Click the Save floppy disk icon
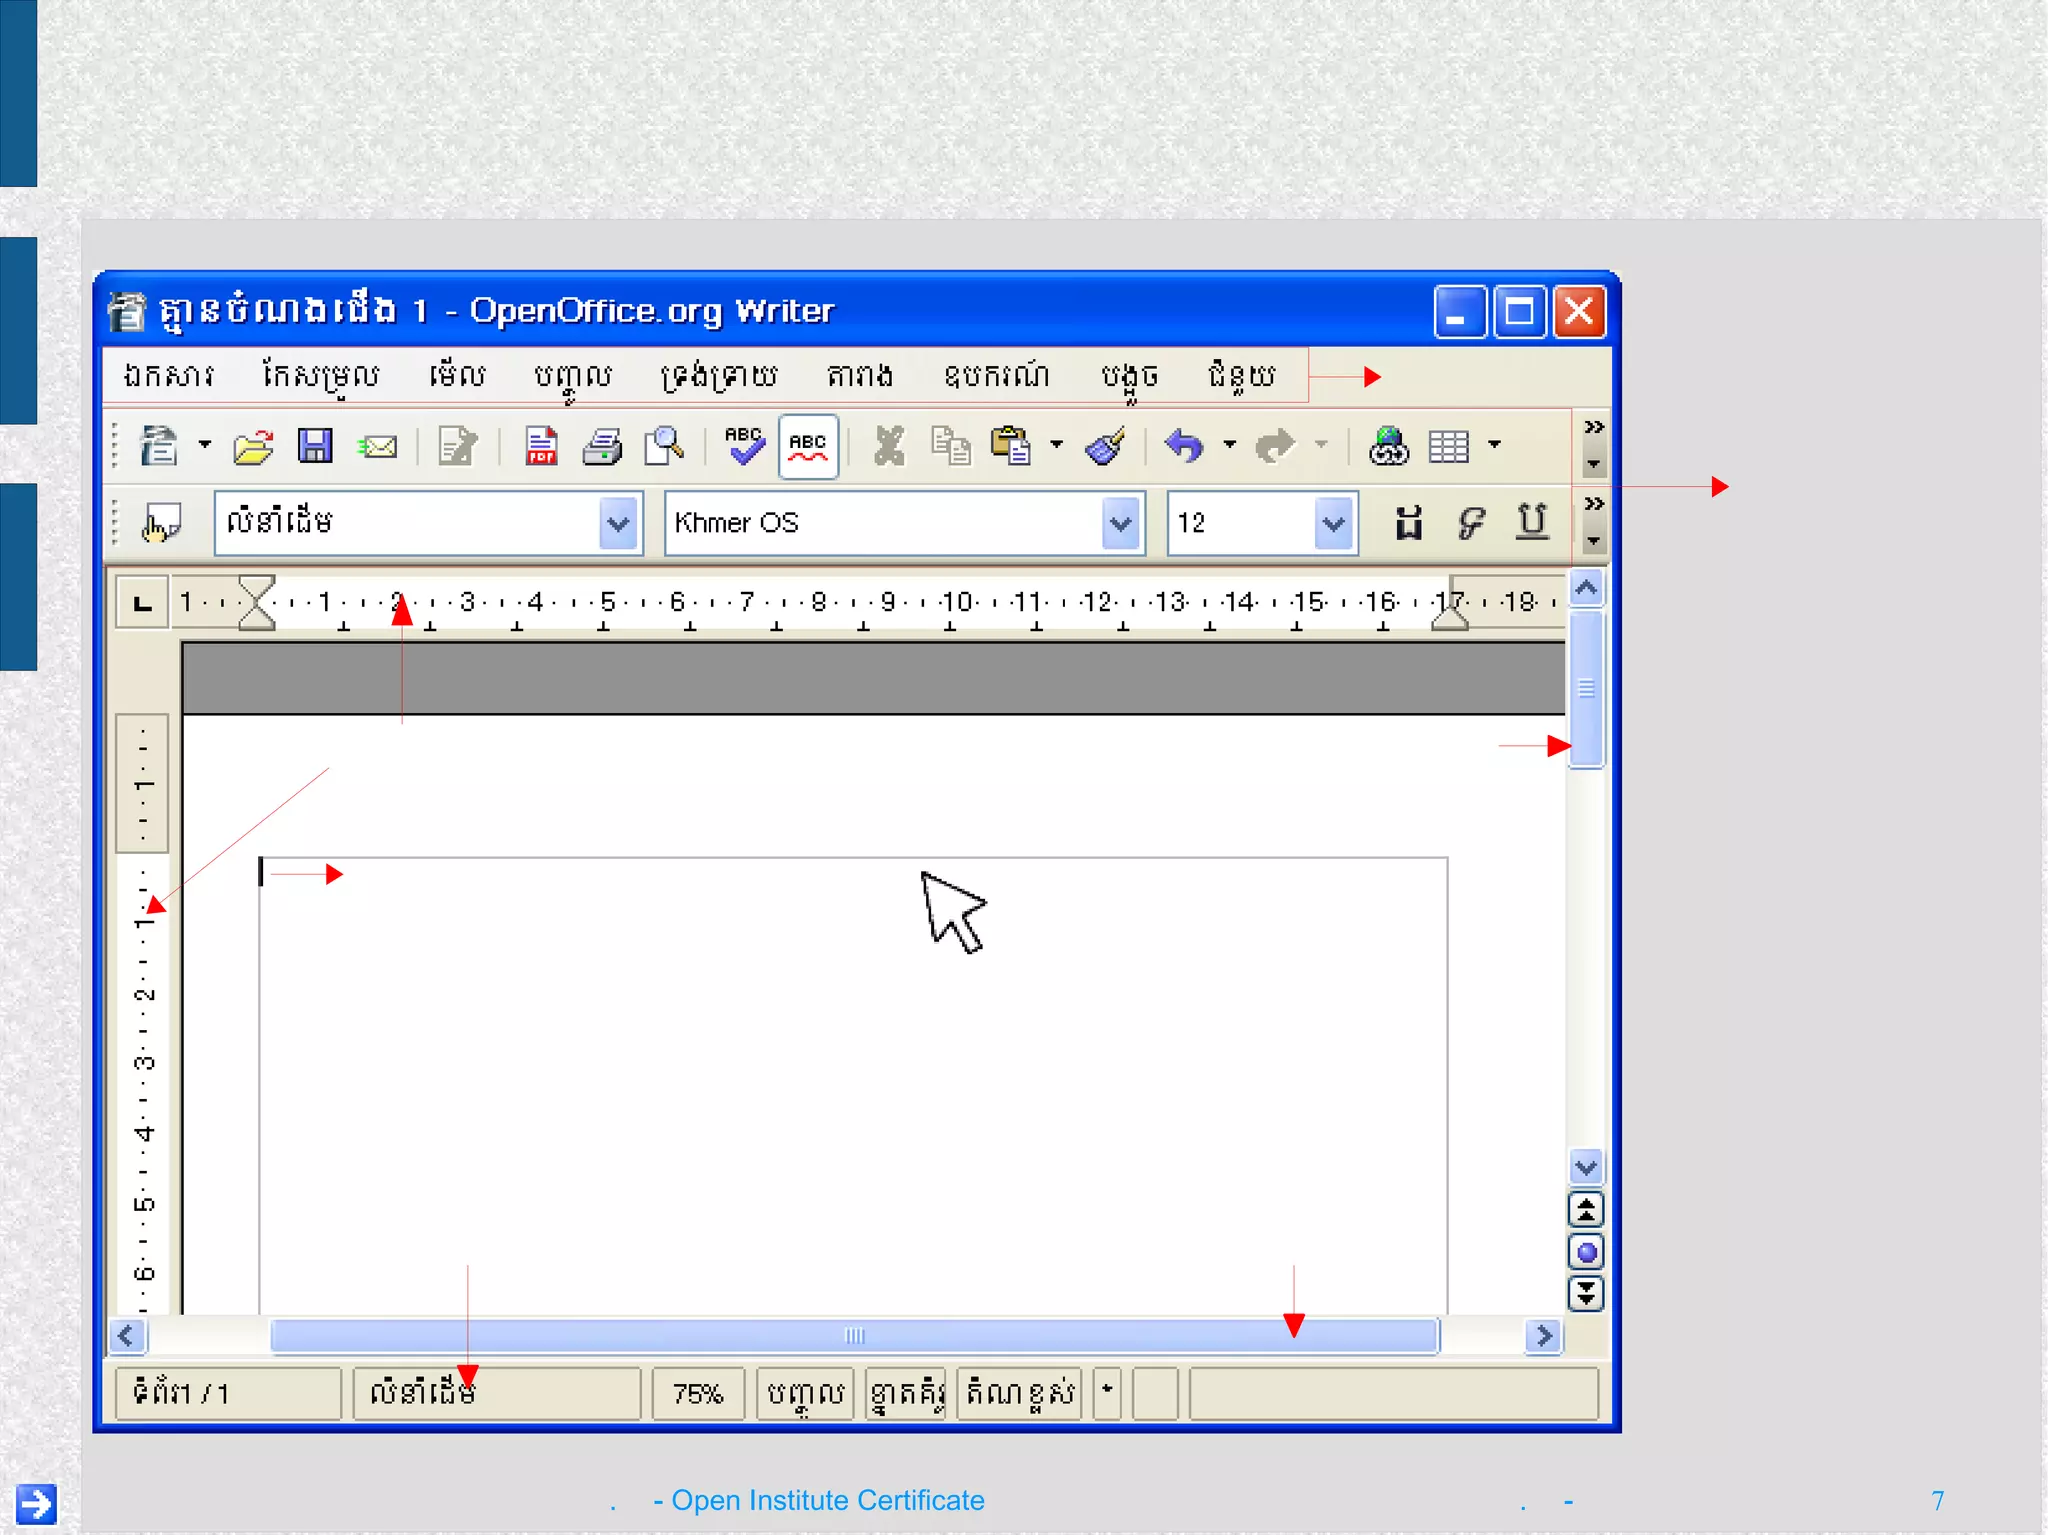Viewport: 2048px width, 1535px height. tap(315, 446)
